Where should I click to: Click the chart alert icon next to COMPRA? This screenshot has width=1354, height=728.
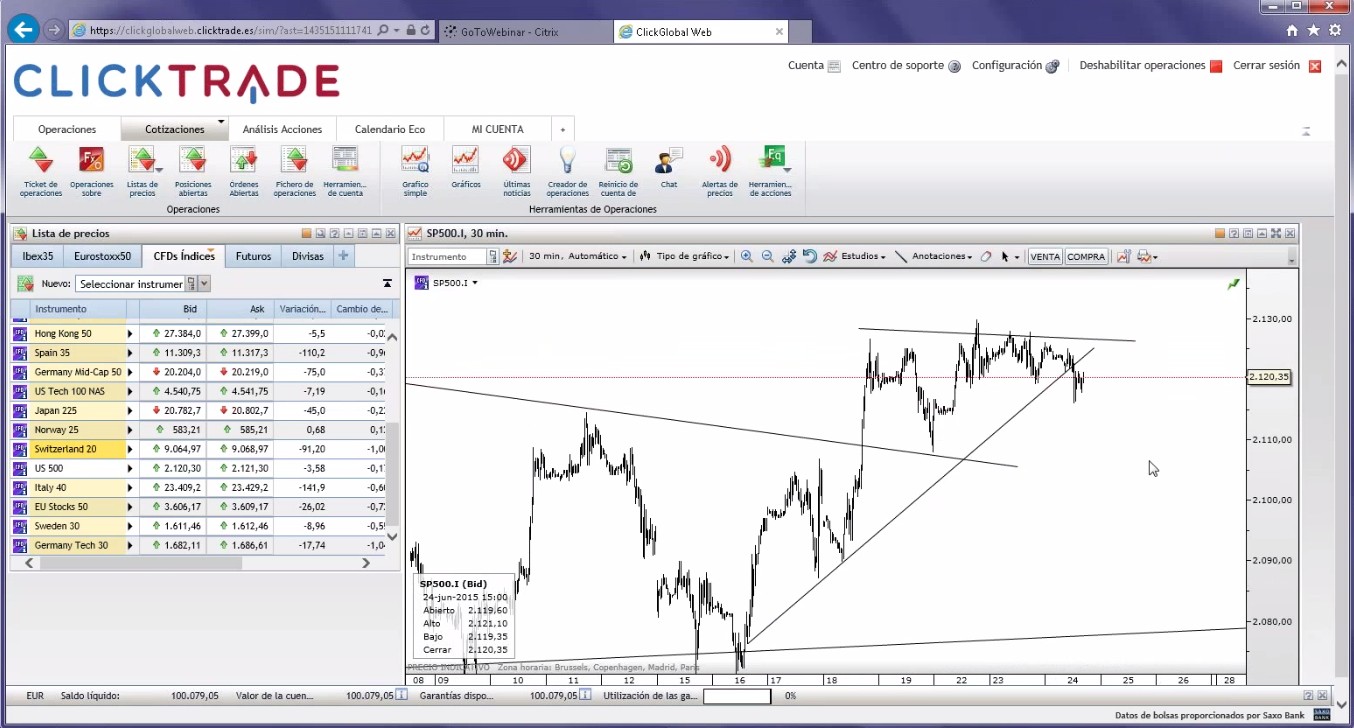[1123, 257]
